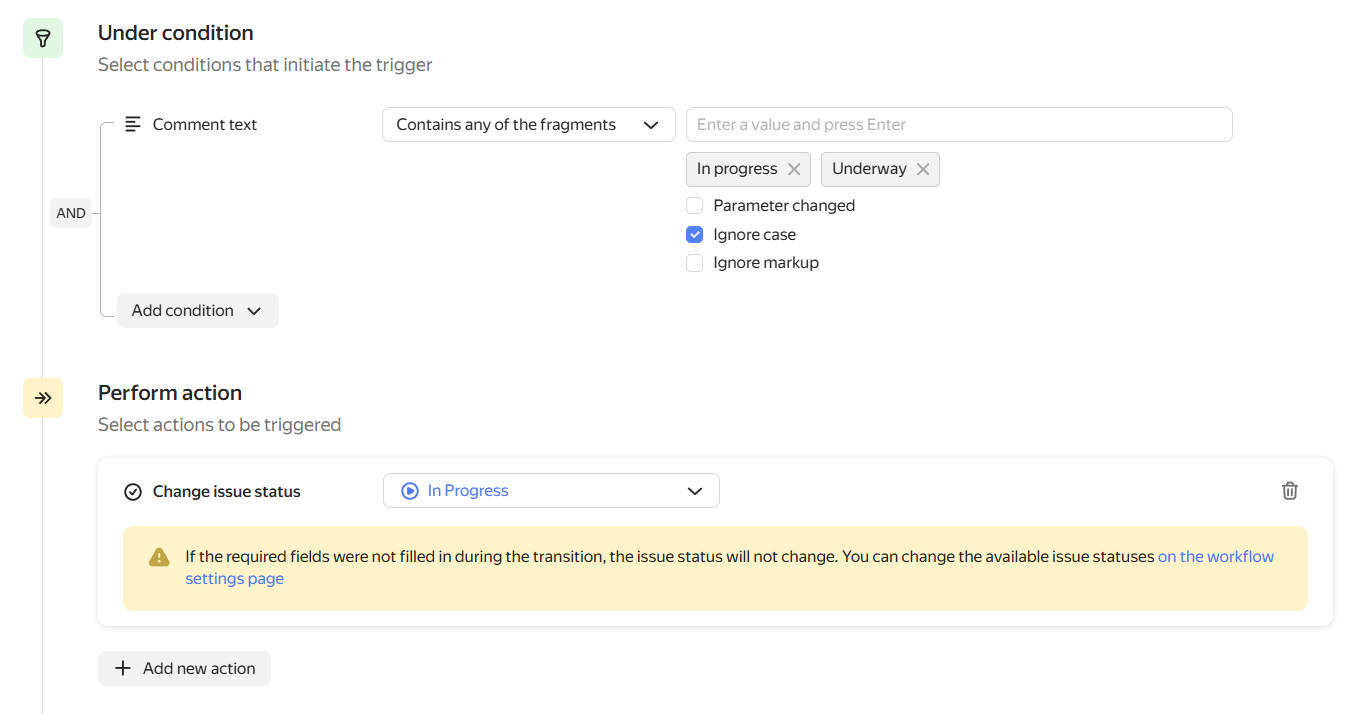The width and height of the screenshot is (1357, 714).
Task: Click the yellow arrow icon beside Perform action
Action: coord(43,398)
